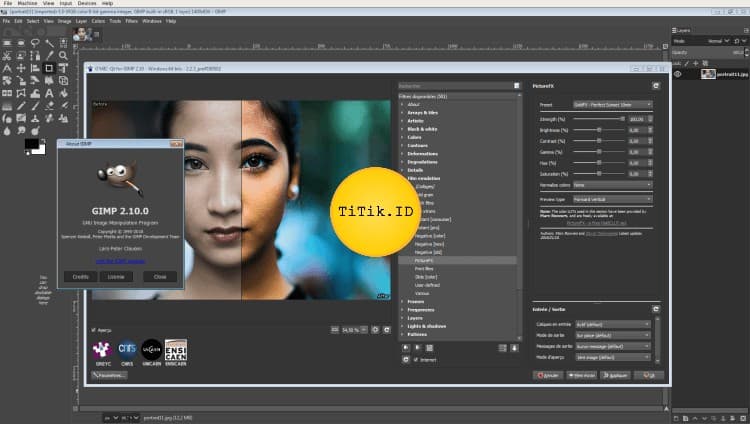Open the Preview type dropdown
The height and width of the screenshot is (424, 750).
(x=611, y=198)
